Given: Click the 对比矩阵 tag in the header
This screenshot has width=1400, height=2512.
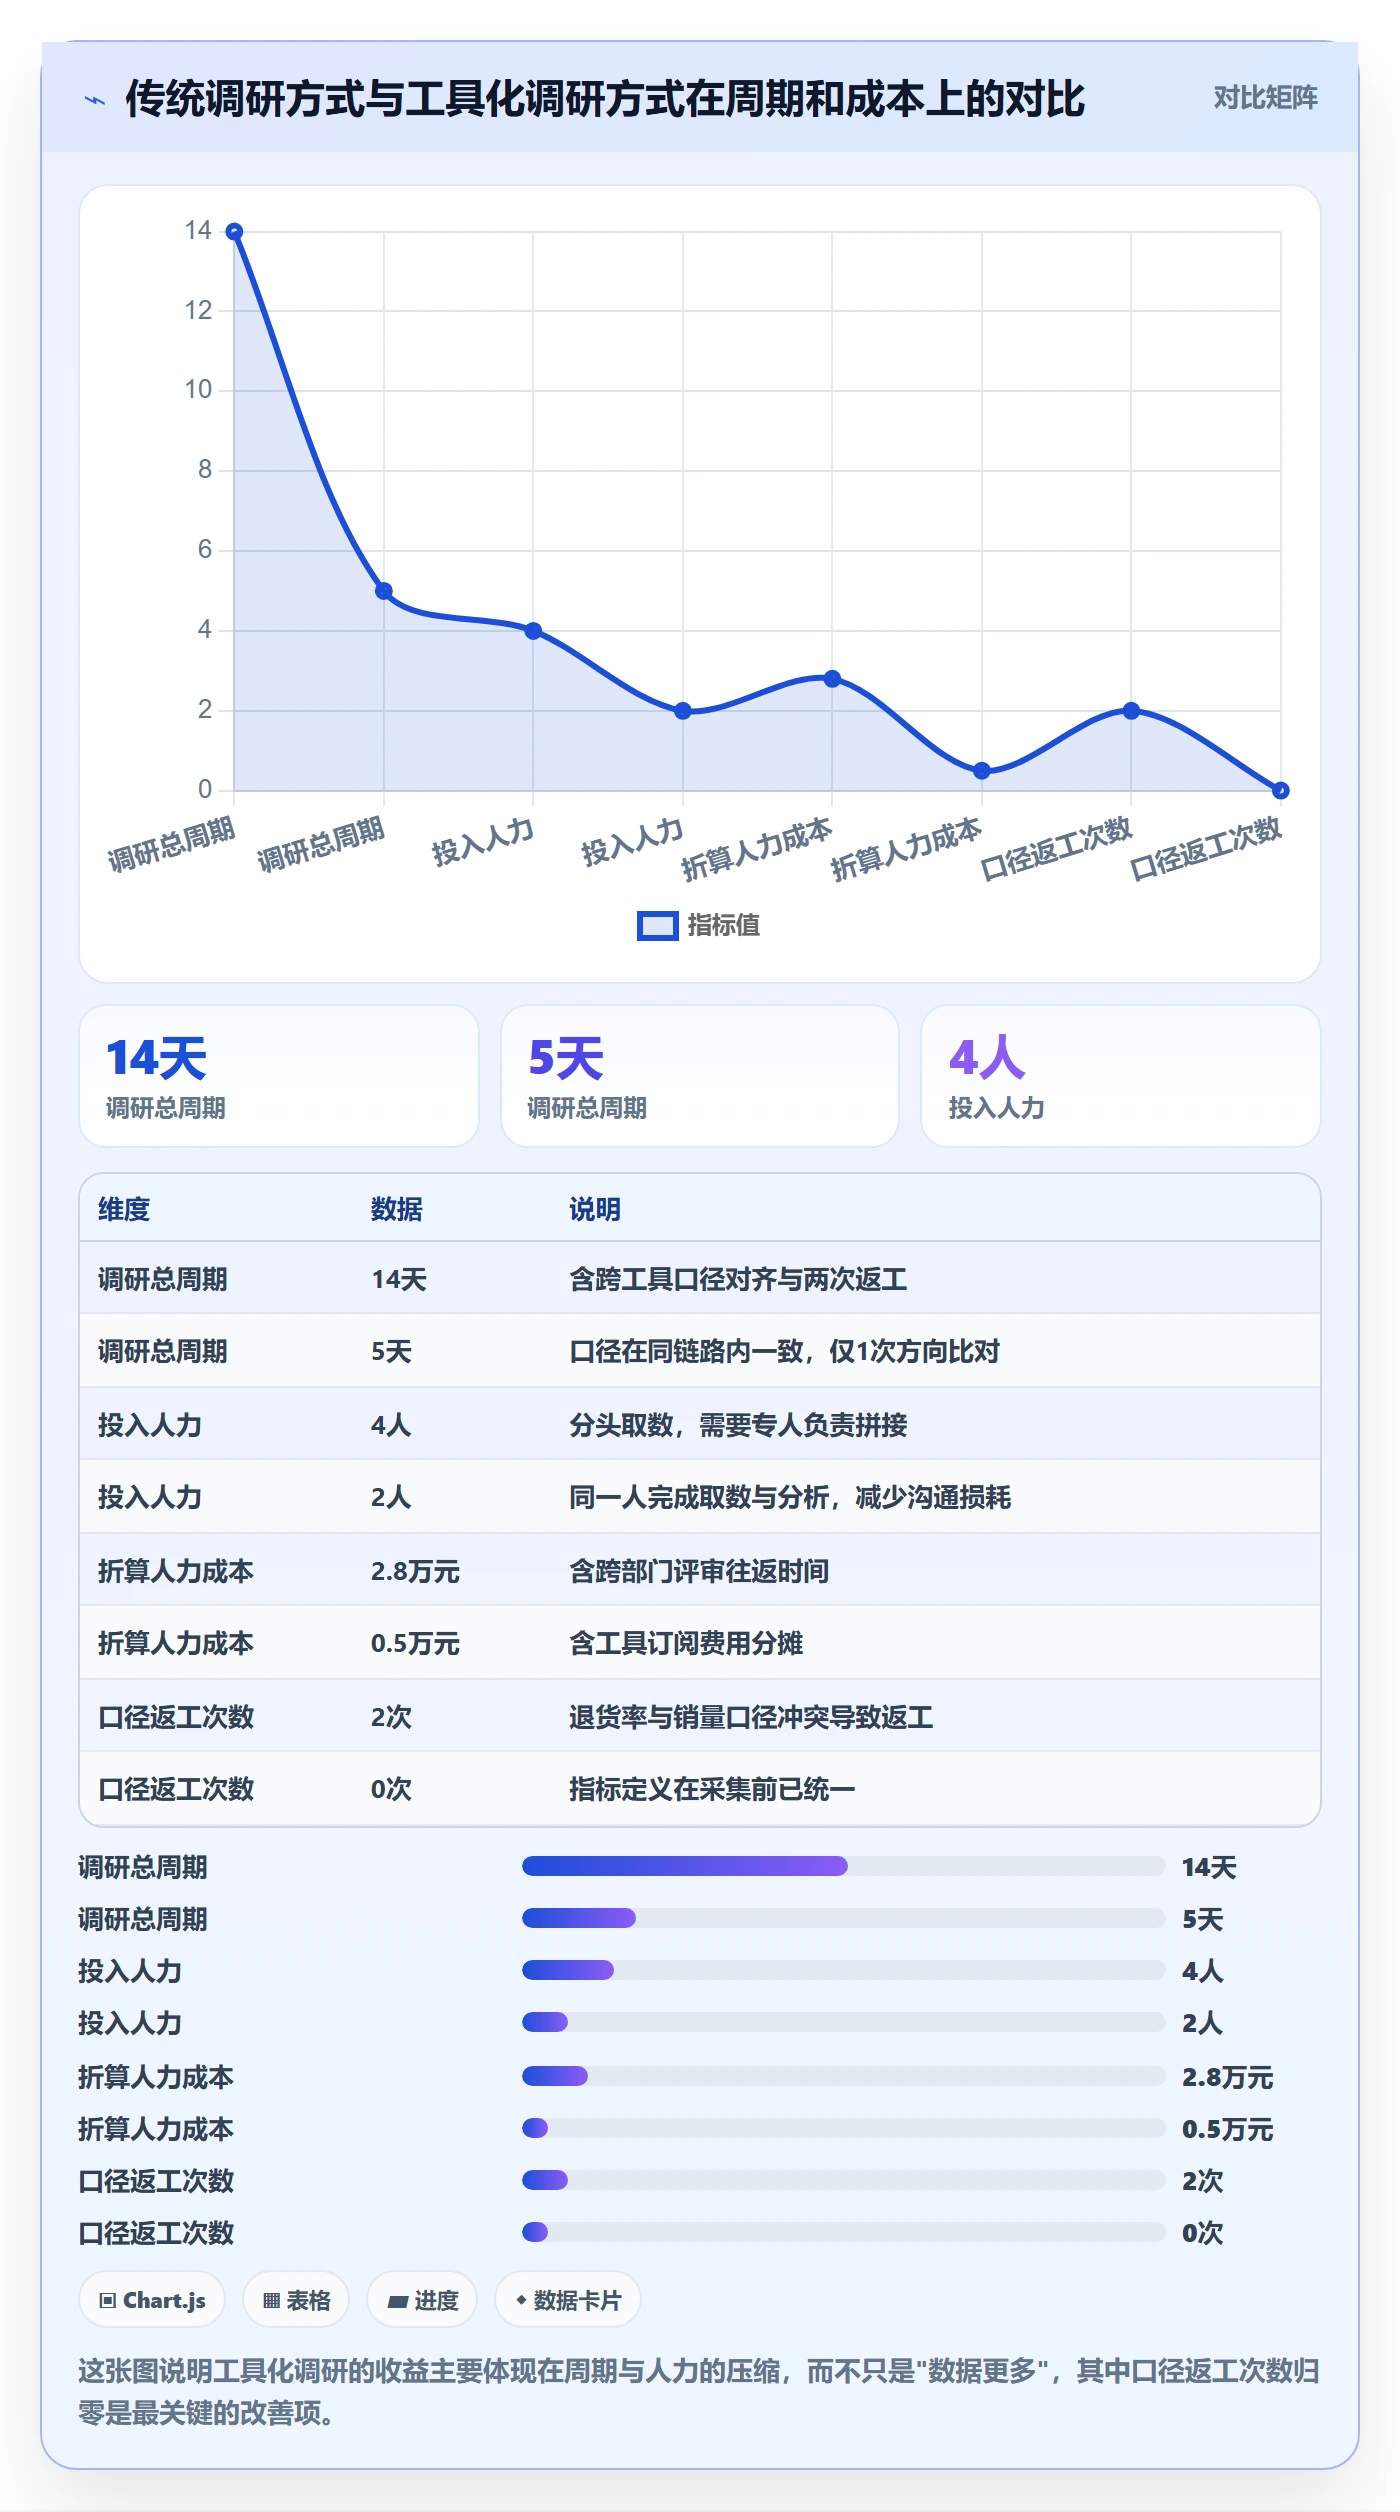Looking at the screenshot, I should click(x=1265, y=98).
